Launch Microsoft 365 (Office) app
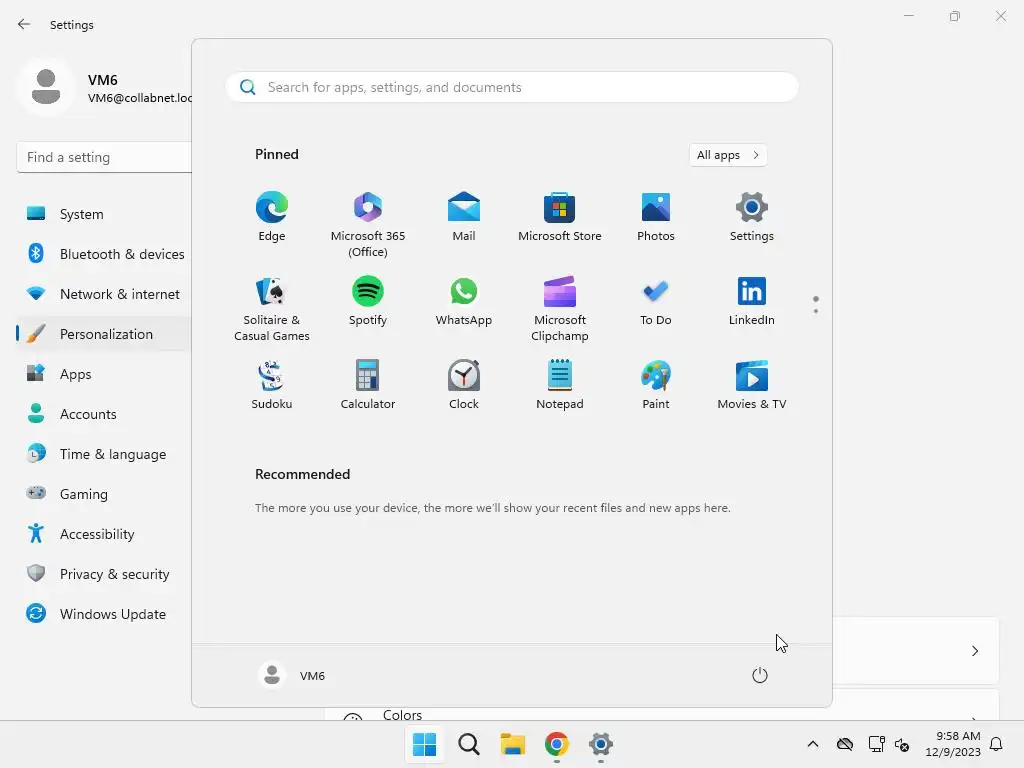This screenshot has height=768, width=1024. 368,224
